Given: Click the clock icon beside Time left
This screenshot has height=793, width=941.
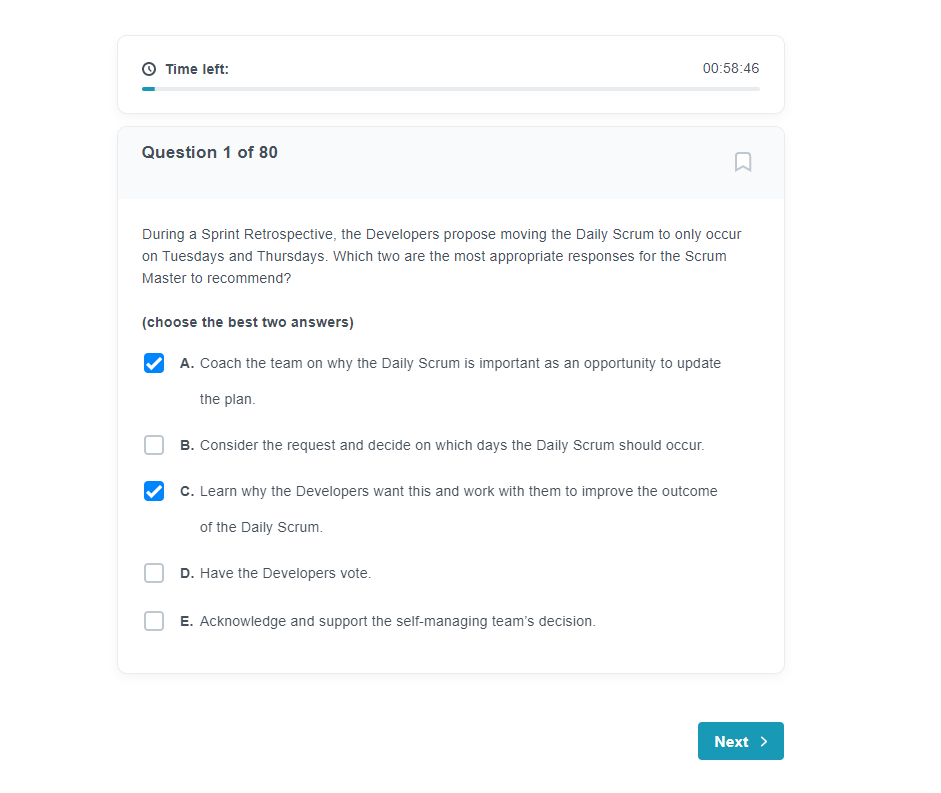Looking at the screenshot, I should pyautogui.click(x=149, y=69).
